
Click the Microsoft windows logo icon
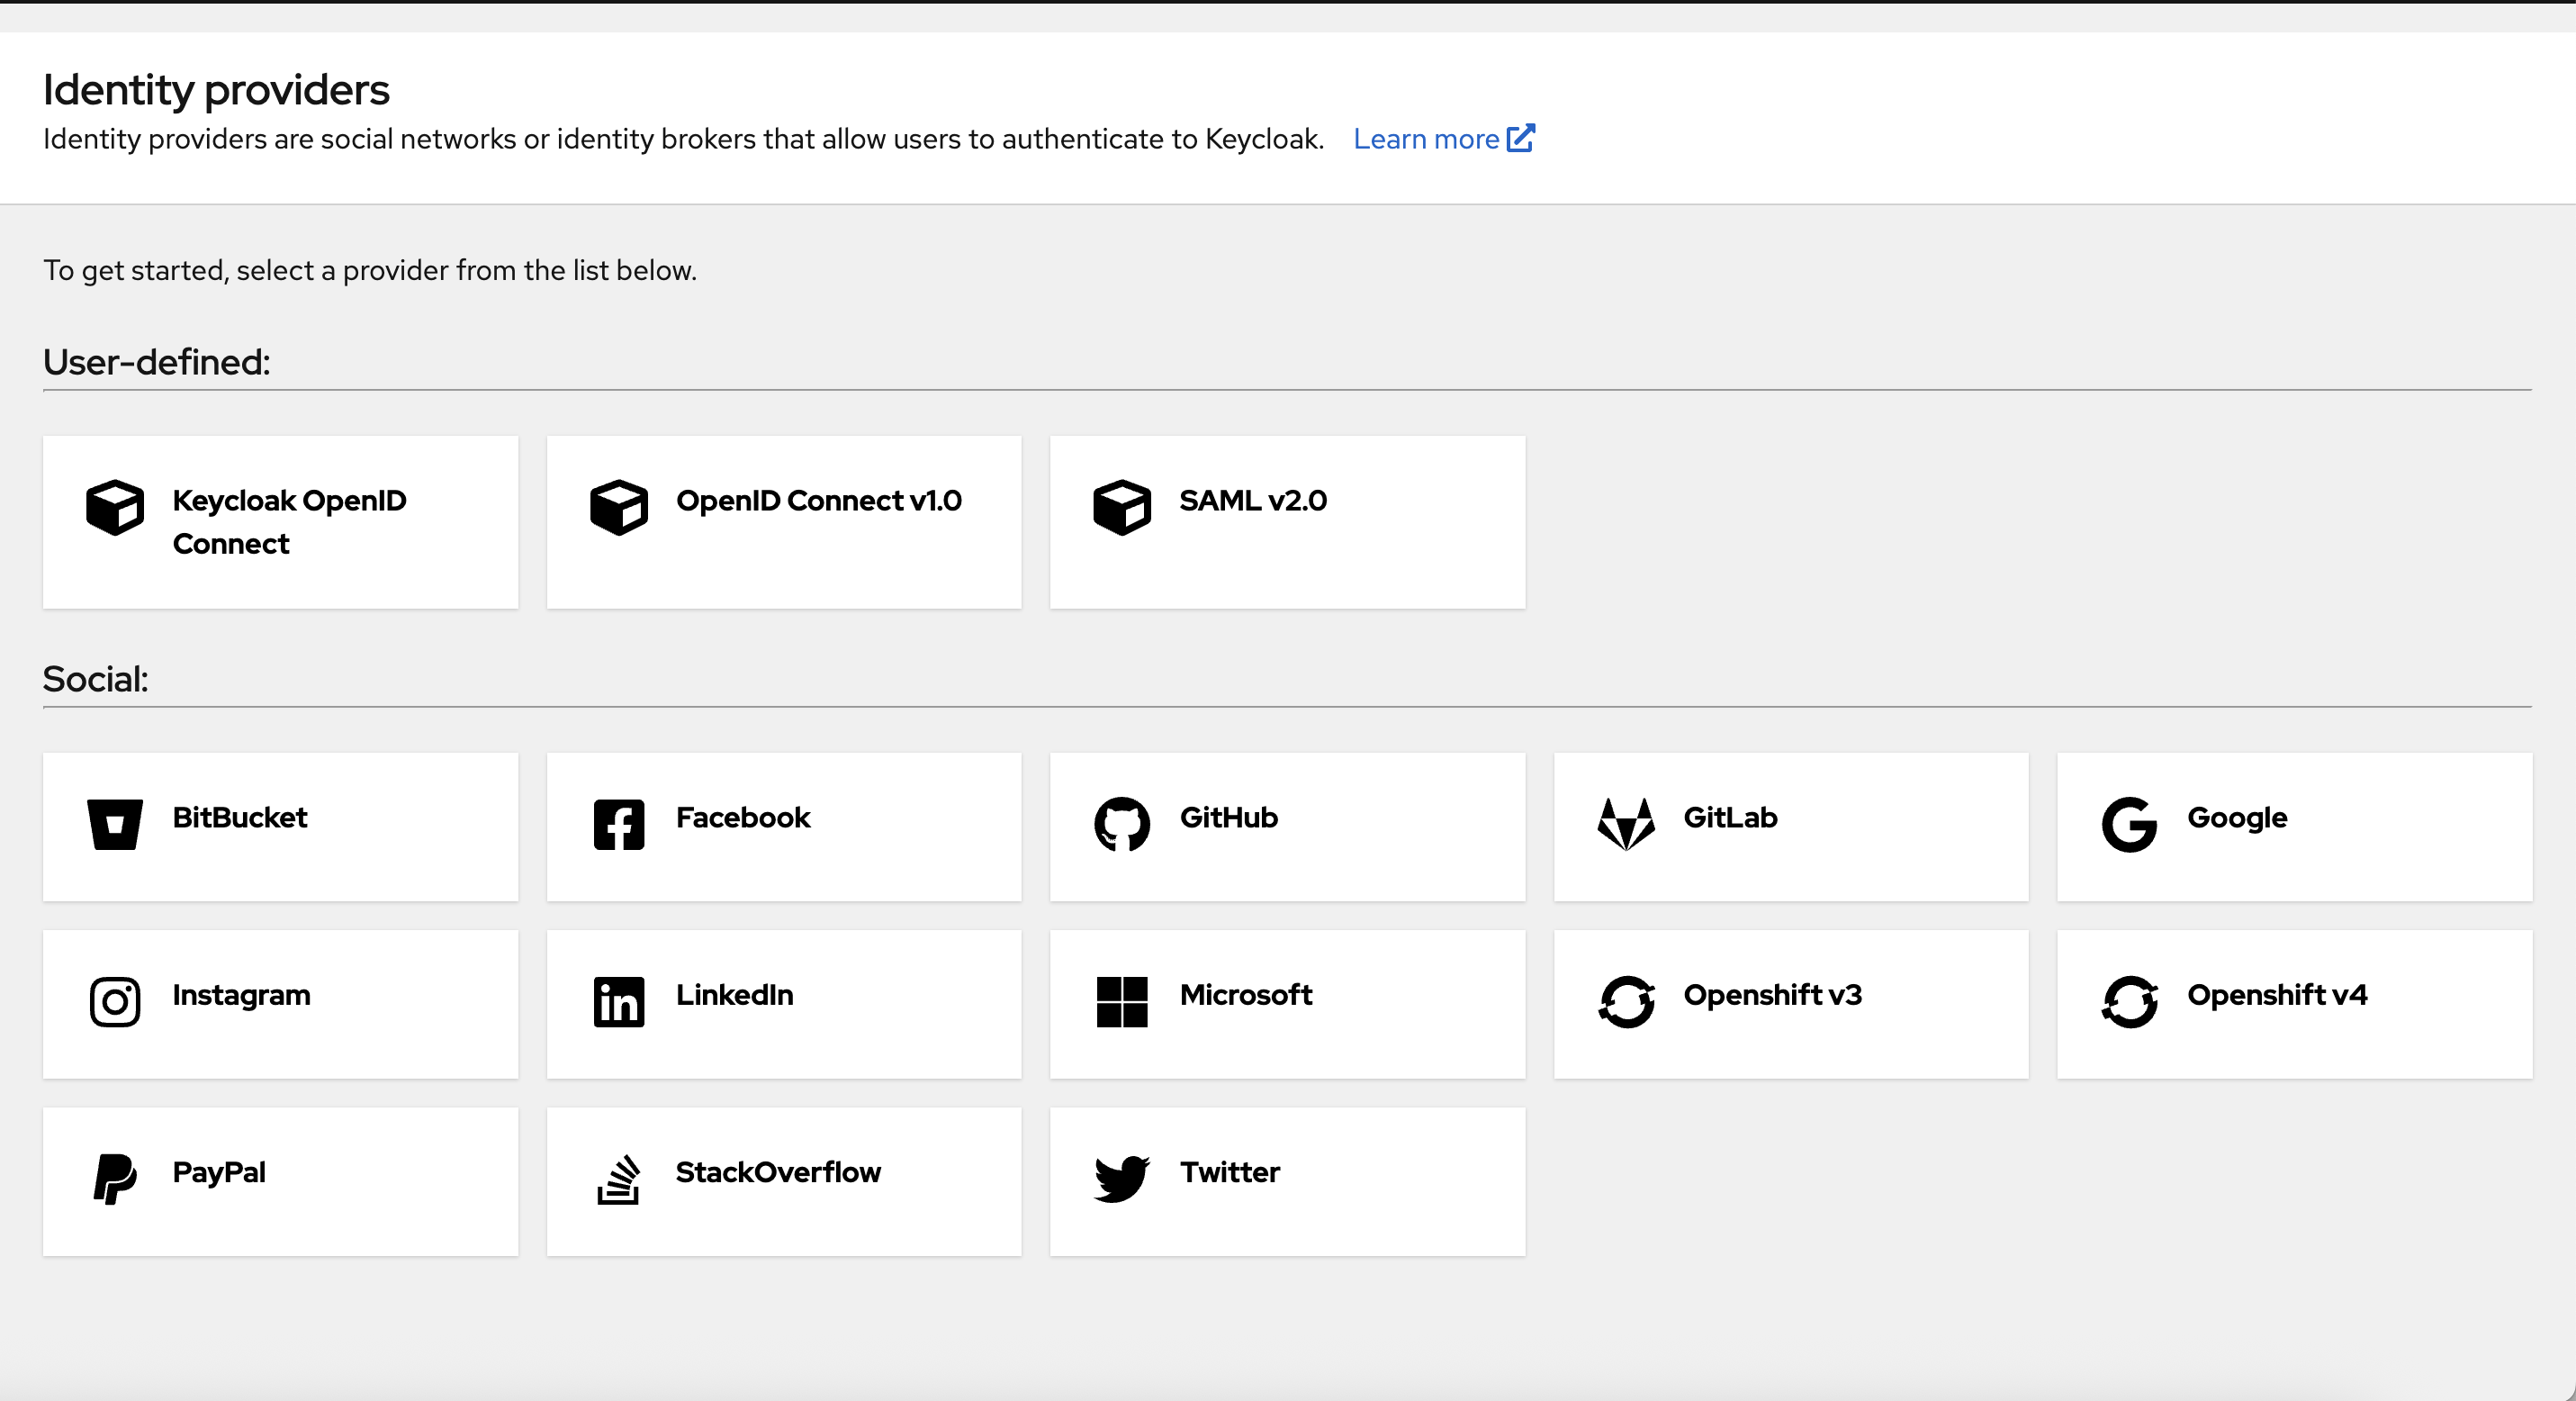[1122, 1002]
